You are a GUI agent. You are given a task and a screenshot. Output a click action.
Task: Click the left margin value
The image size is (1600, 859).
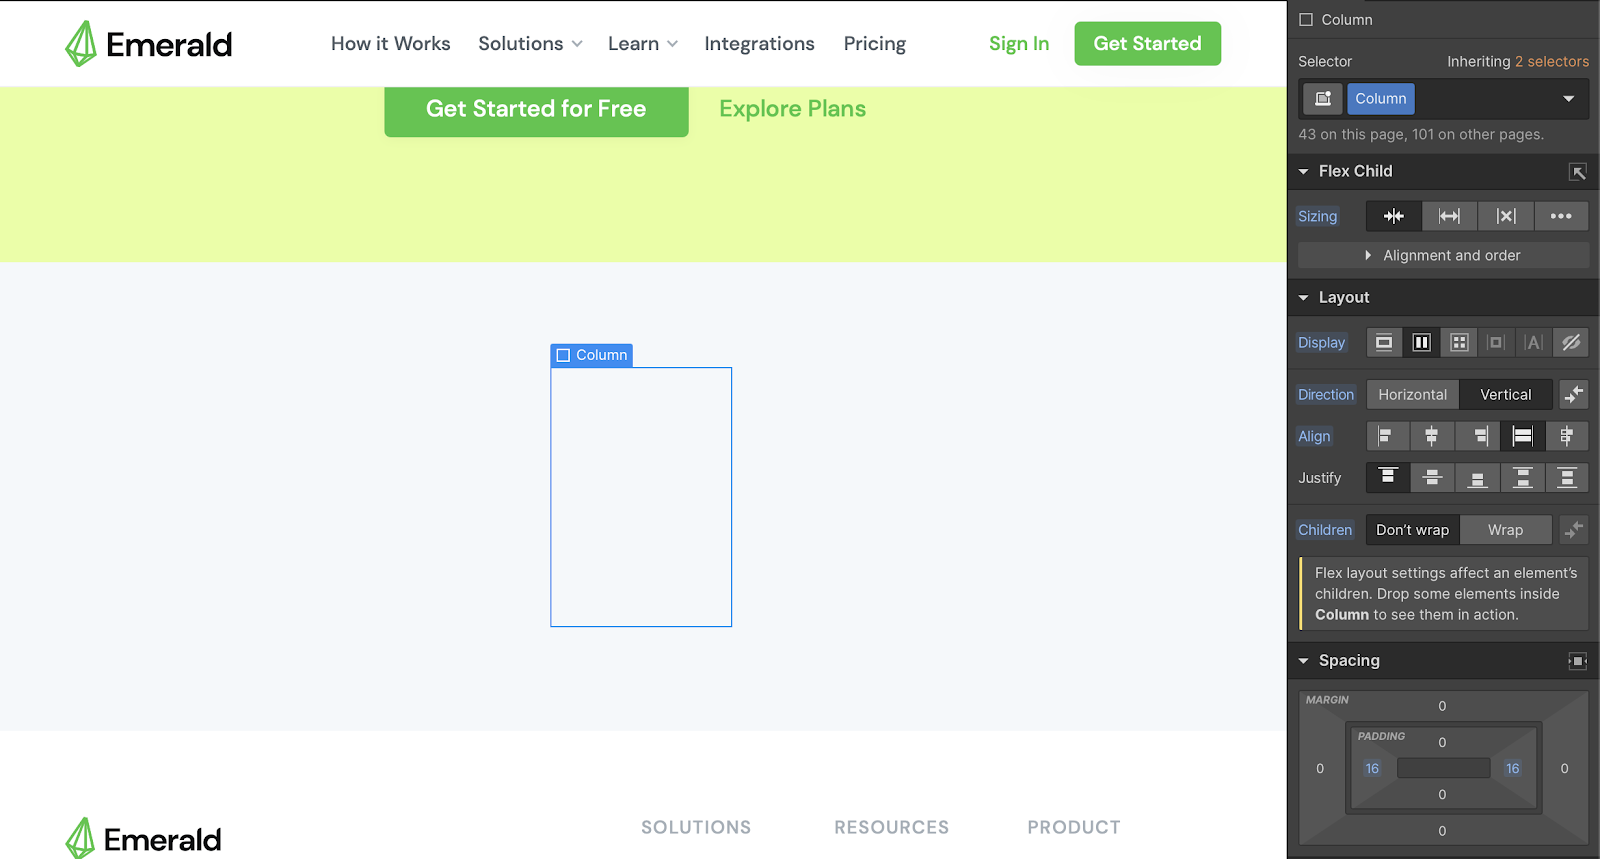pyautogui.click(x=1320, y=769)
